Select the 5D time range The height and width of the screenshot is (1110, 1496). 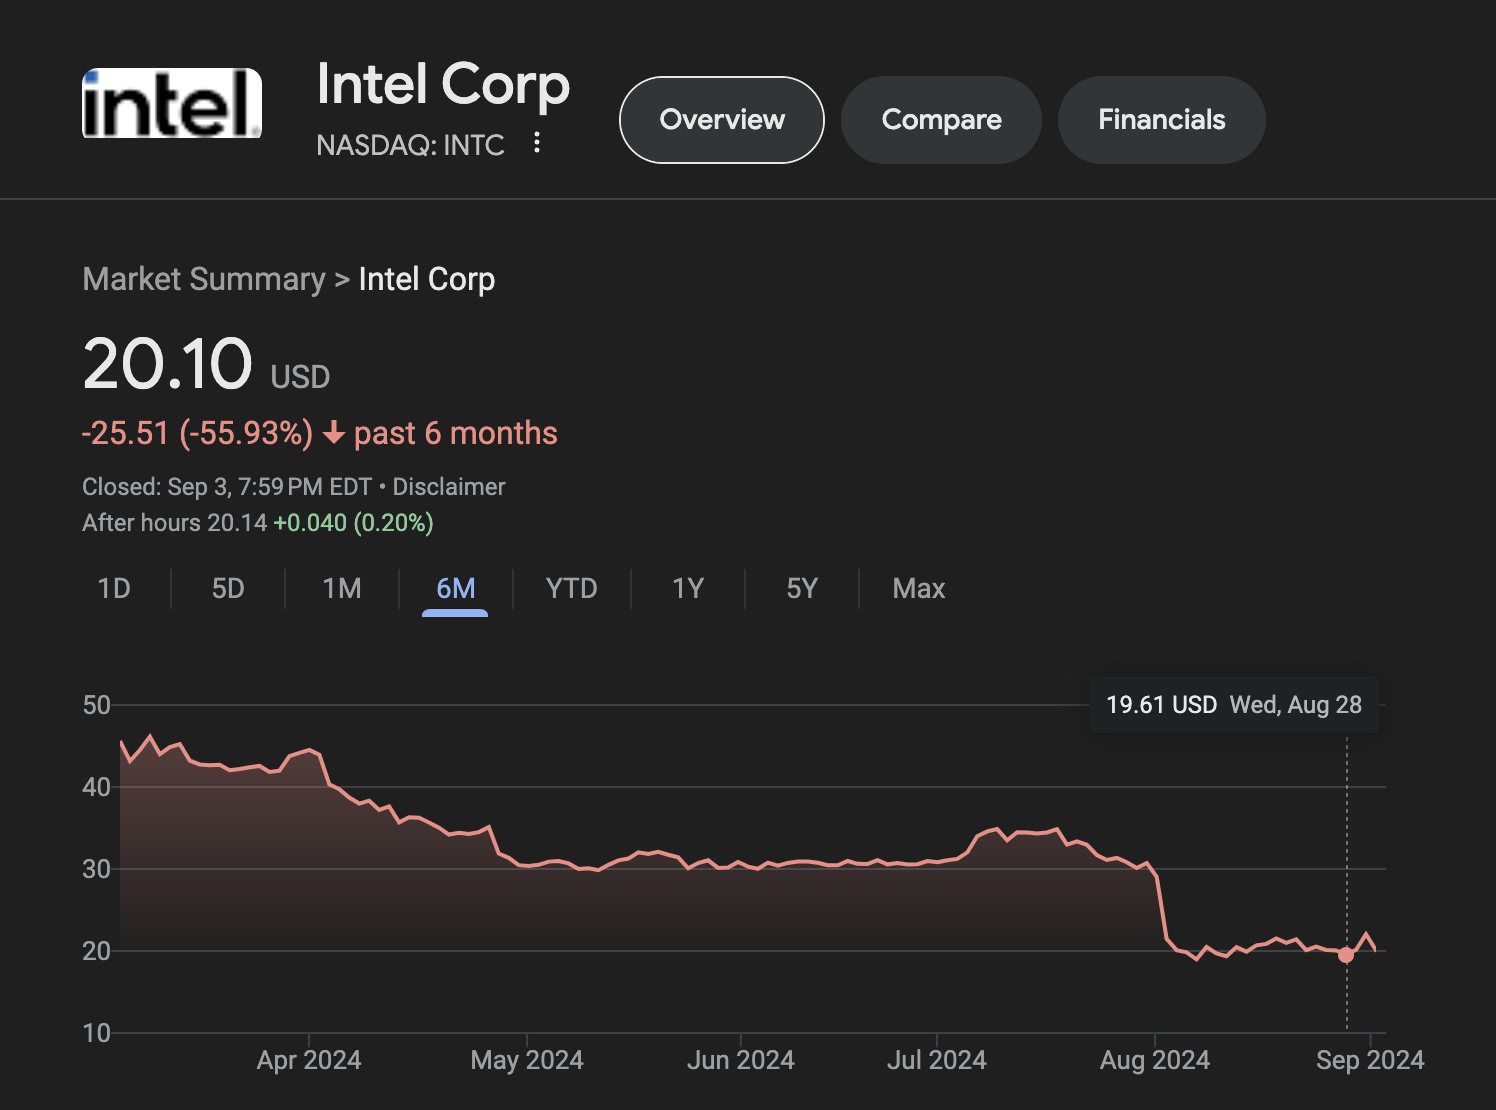tap(228, 588)
